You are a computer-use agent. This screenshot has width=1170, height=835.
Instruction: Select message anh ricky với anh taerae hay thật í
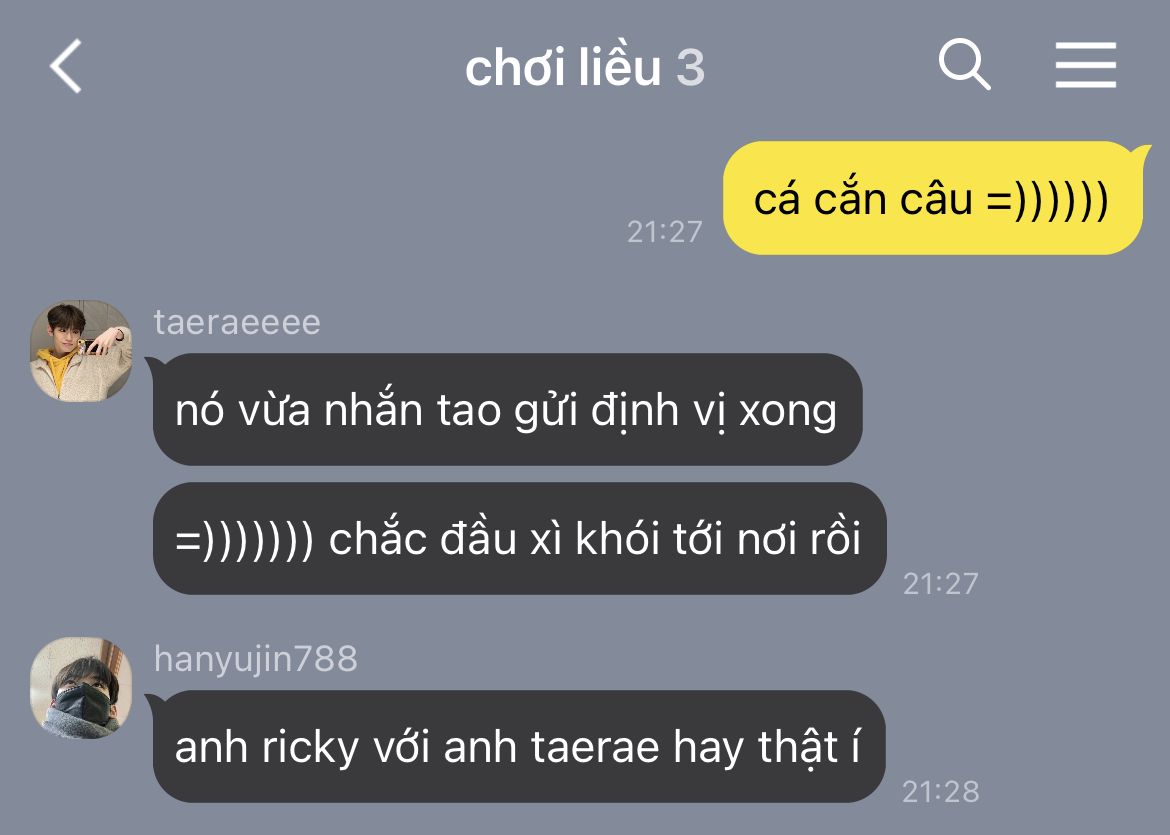(x=519, y=746)
